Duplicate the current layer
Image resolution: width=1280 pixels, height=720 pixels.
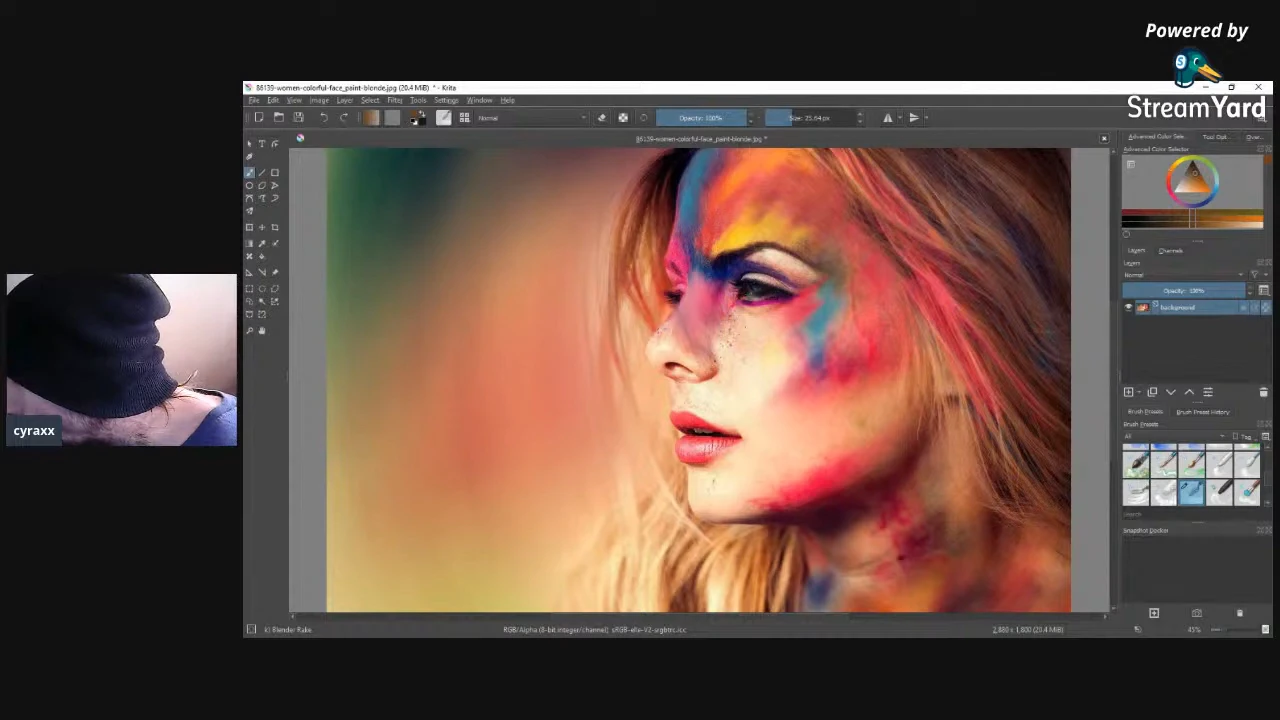coord(1151,393)
